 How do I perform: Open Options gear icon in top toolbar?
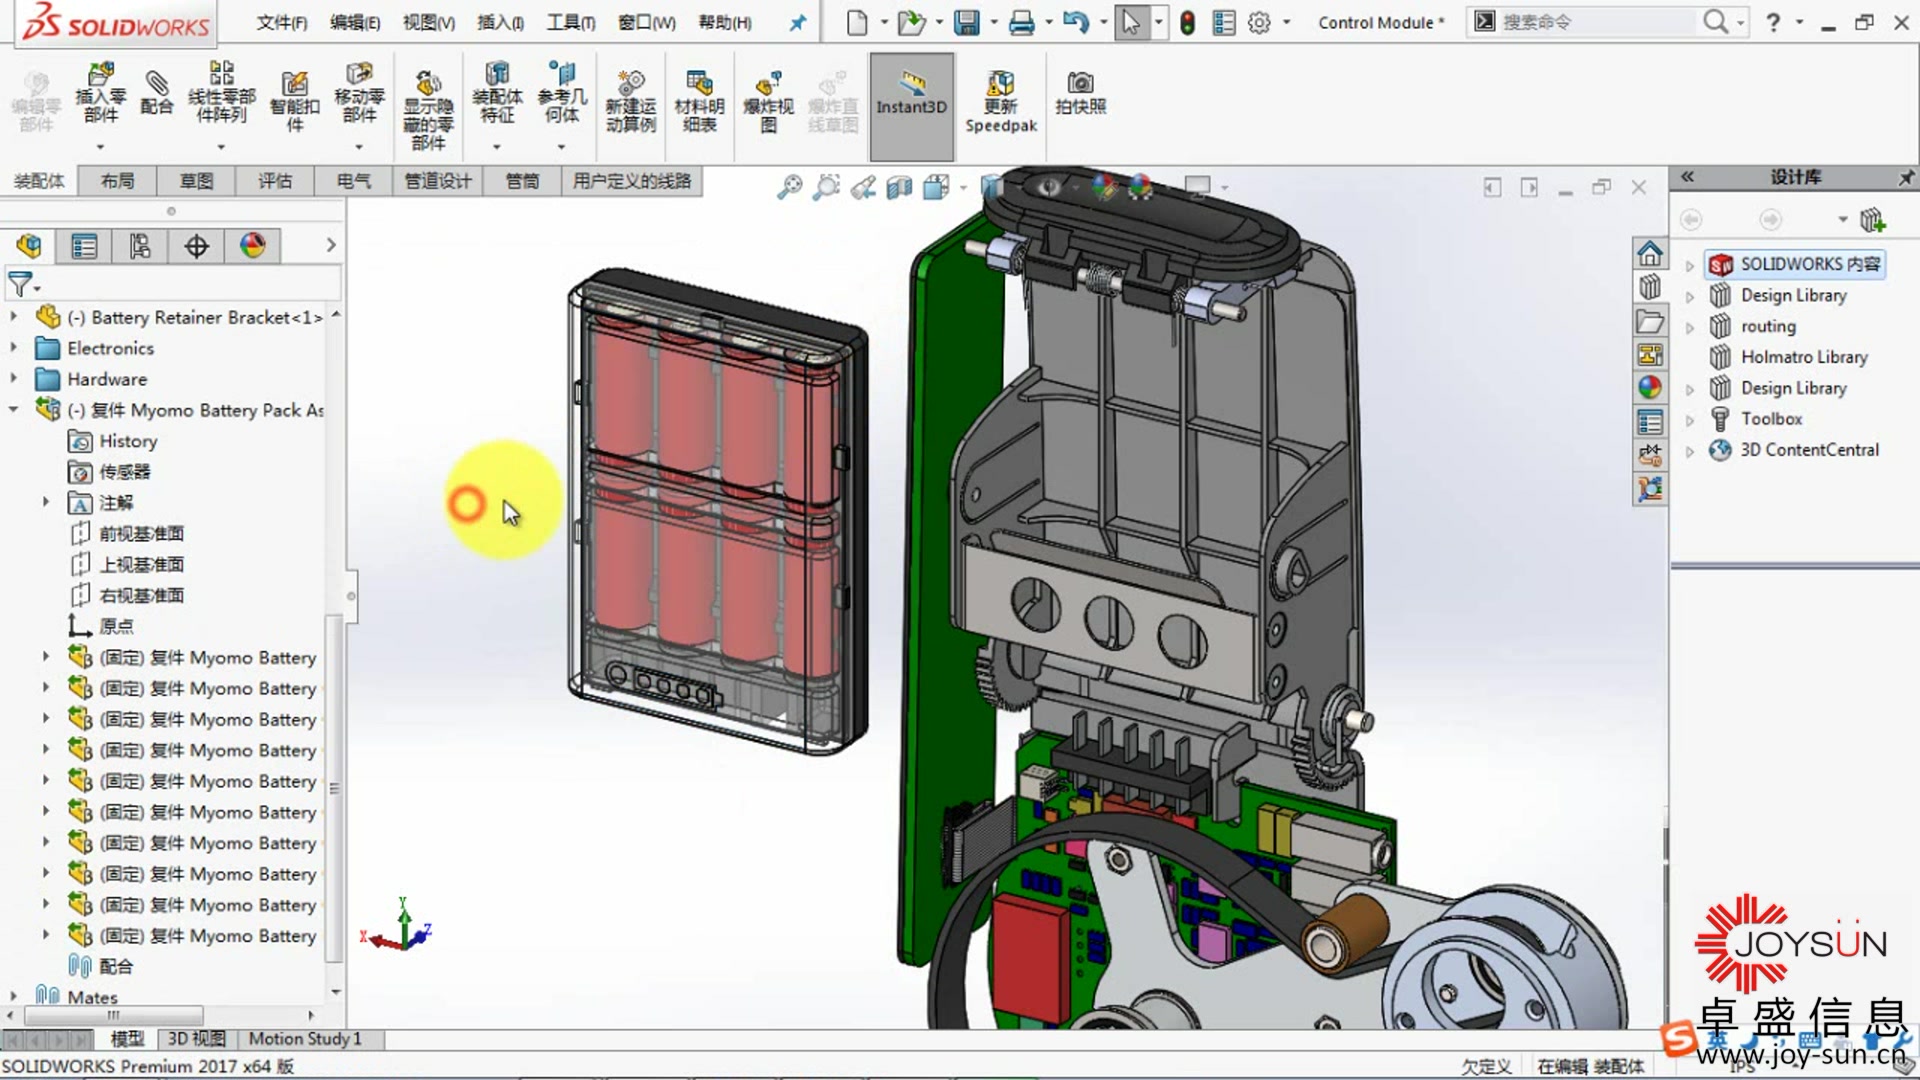pyautogui.click(x=1259, y=22)
